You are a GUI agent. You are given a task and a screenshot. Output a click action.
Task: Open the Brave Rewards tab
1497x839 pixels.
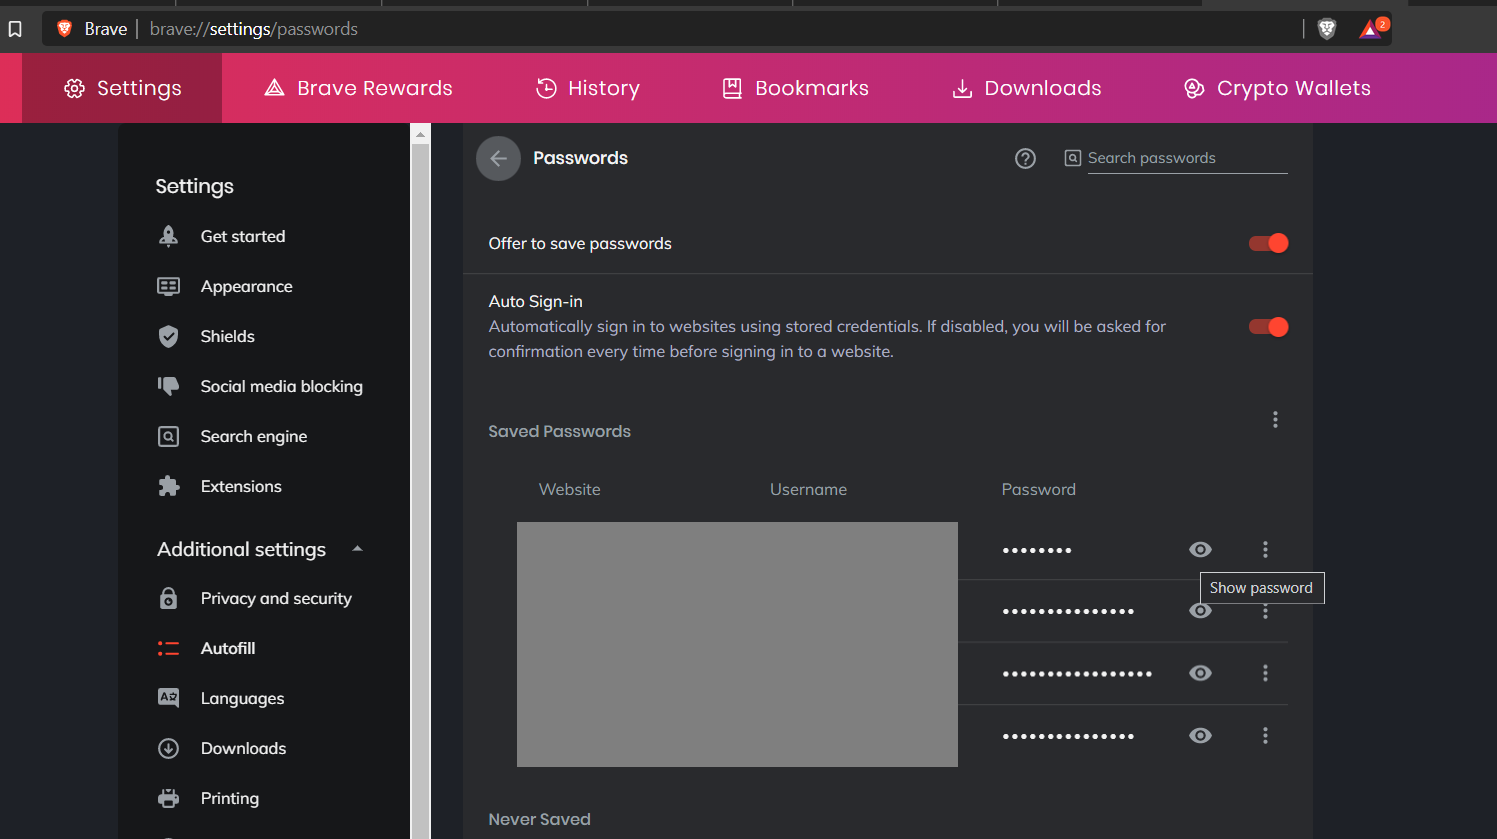358,88
